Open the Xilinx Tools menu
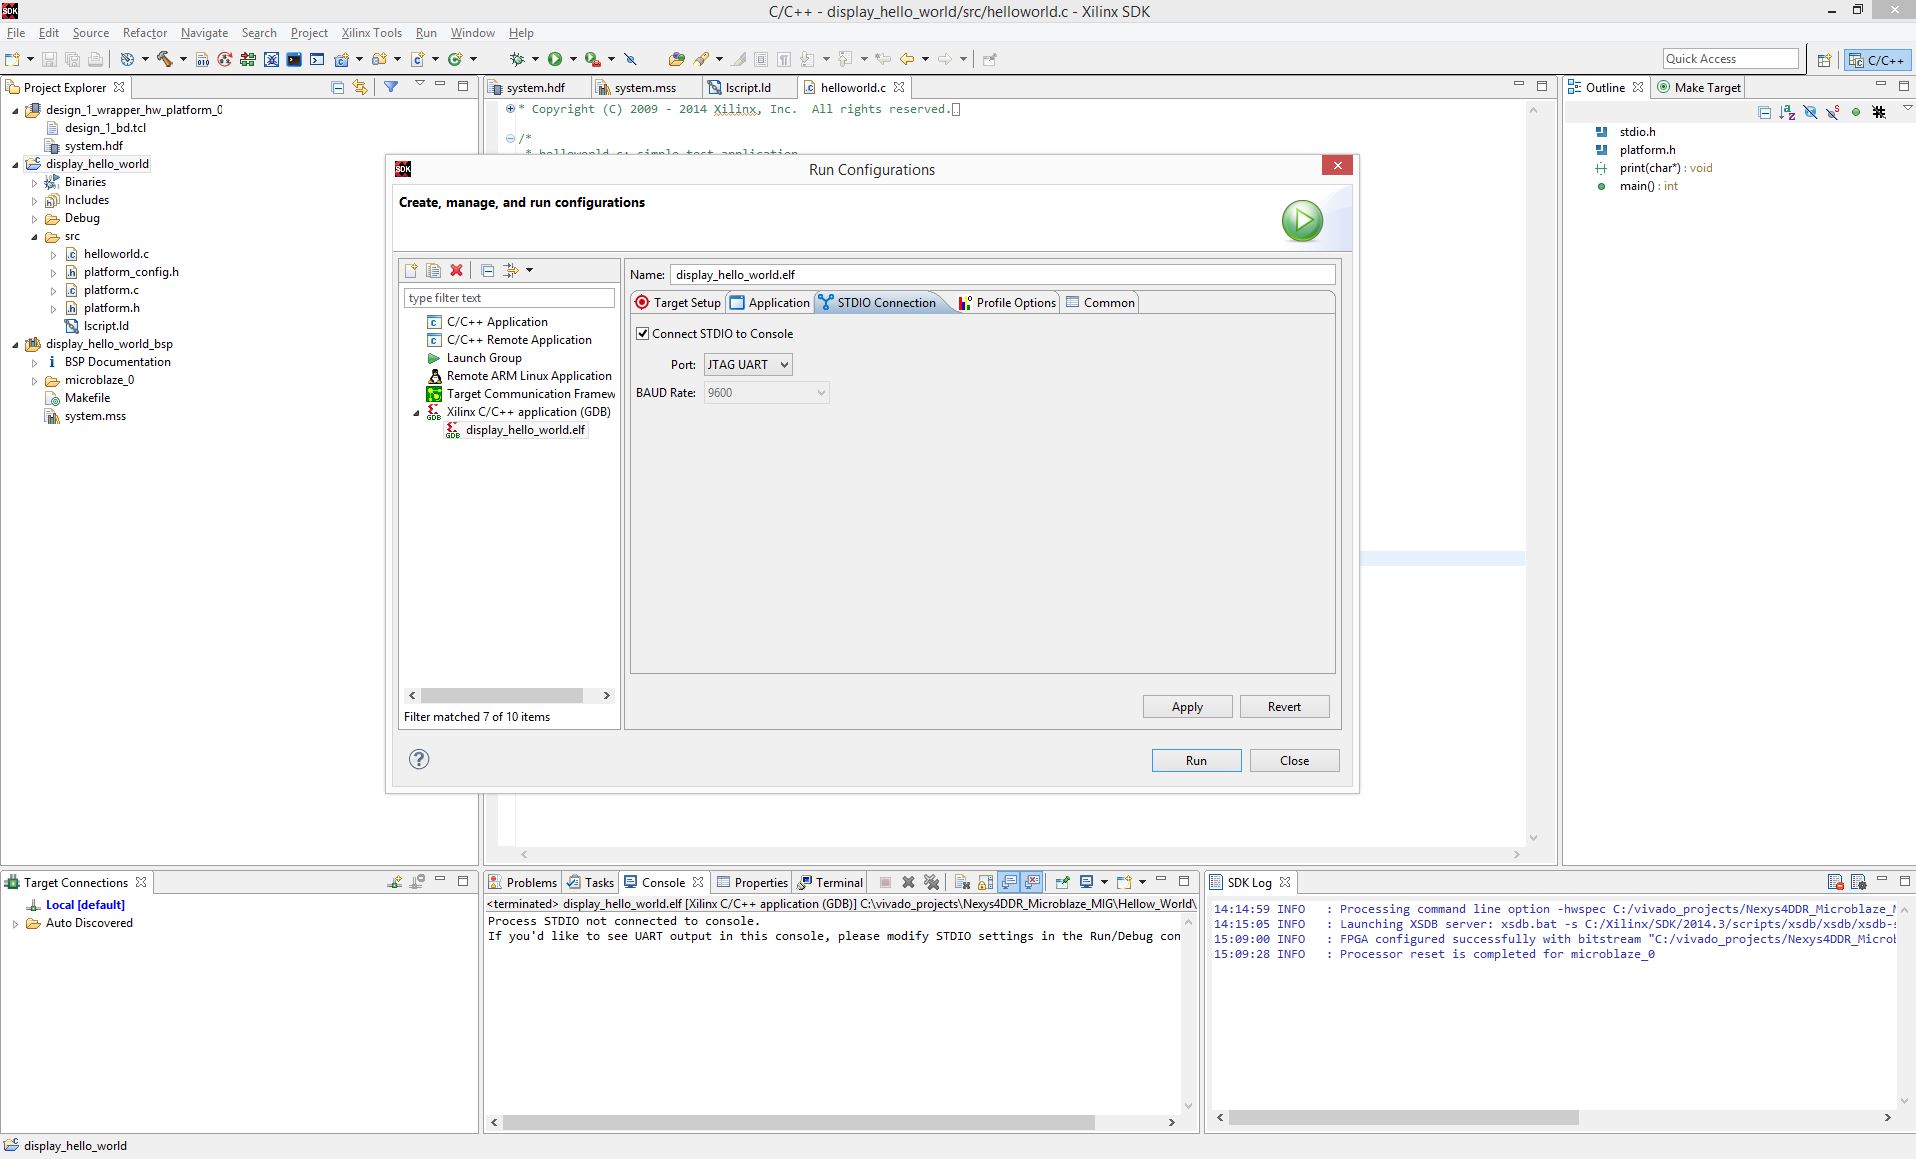 [371, 33]
